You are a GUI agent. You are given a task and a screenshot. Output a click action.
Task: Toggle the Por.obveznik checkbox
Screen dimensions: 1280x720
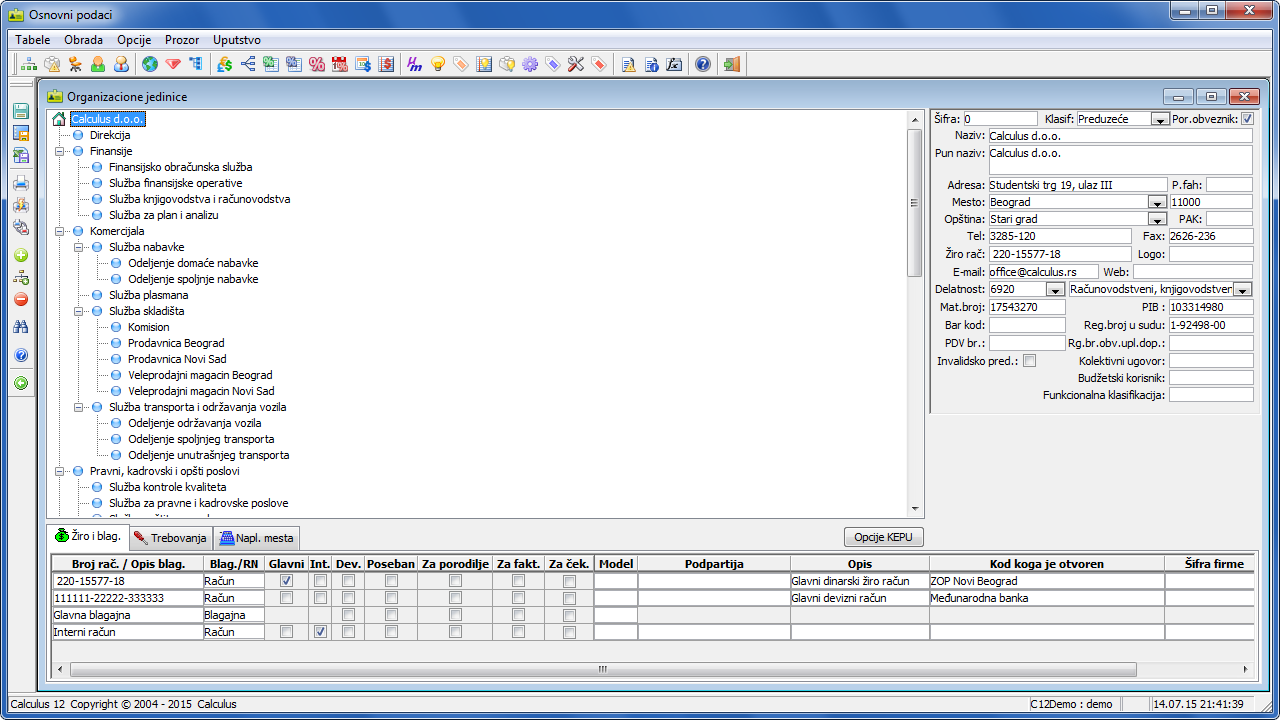(x=1247, y=119)
